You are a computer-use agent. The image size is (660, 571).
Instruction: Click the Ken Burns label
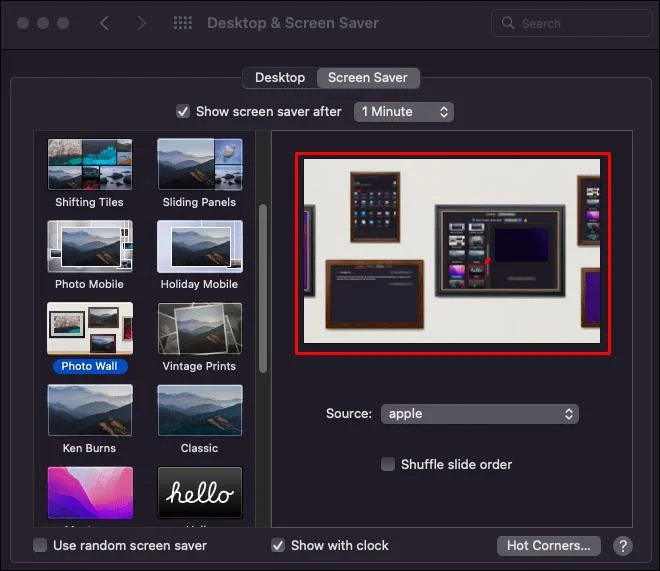pos(89,448)
